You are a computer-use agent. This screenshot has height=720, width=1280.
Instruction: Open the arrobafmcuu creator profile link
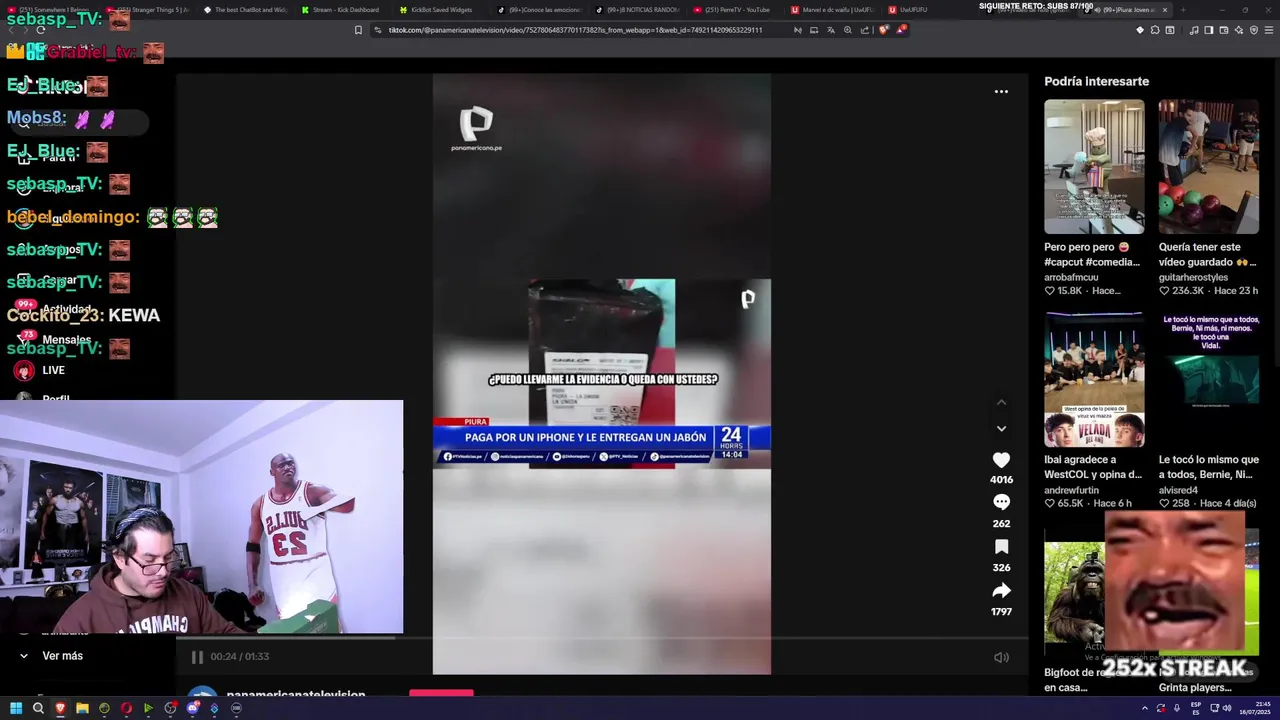tap(1071, 277)
